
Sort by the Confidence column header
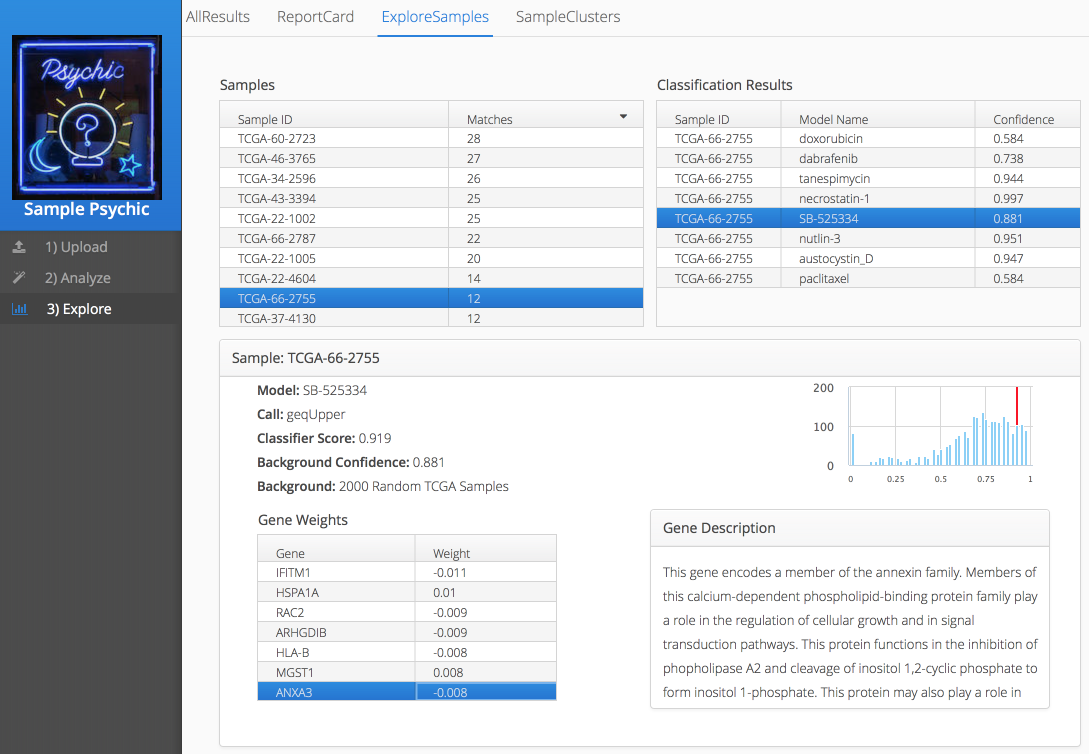click(1023, 119)
